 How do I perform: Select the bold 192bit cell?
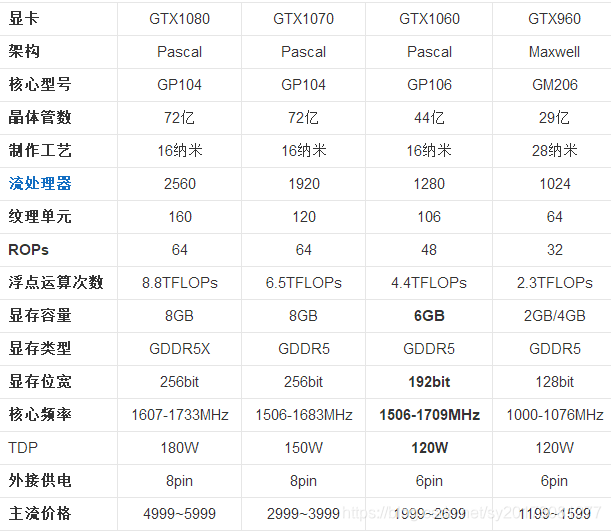[x=429, y=382]
